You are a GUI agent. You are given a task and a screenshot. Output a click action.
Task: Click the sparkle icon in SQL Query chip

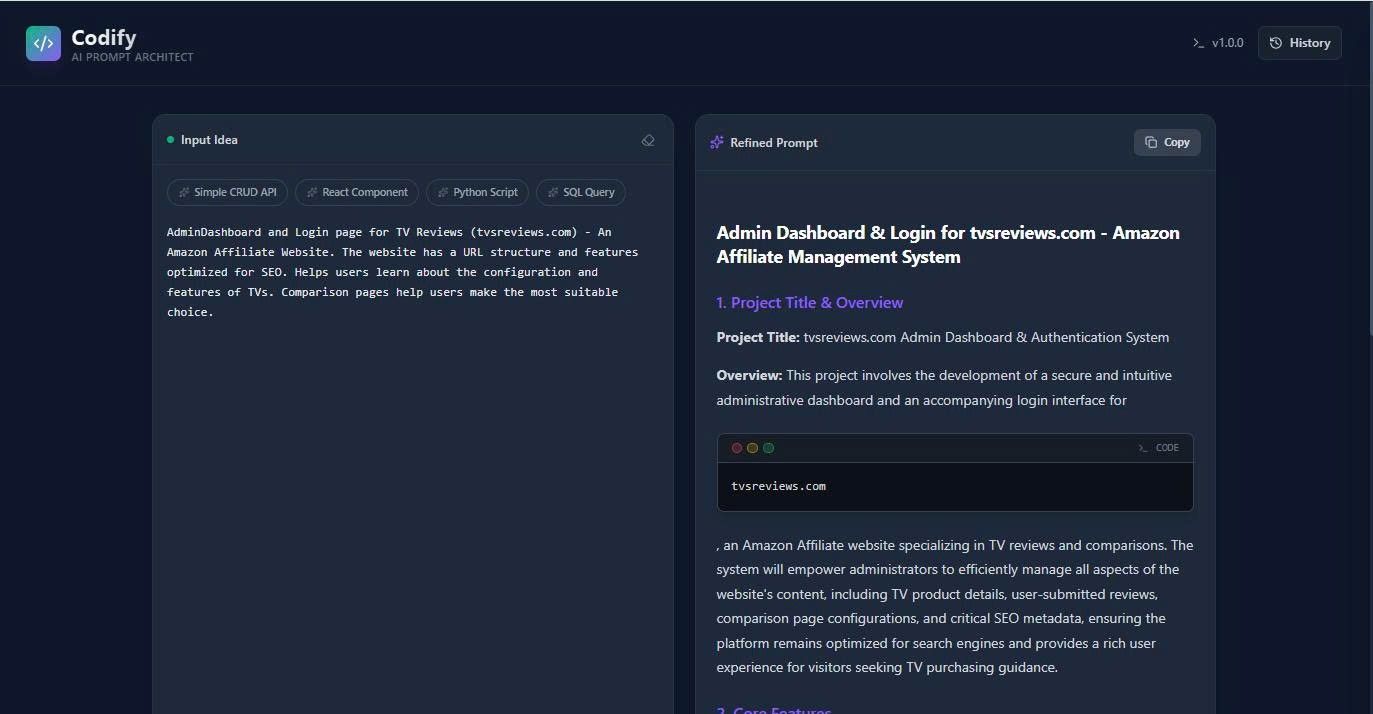click(x=553, y=192)
